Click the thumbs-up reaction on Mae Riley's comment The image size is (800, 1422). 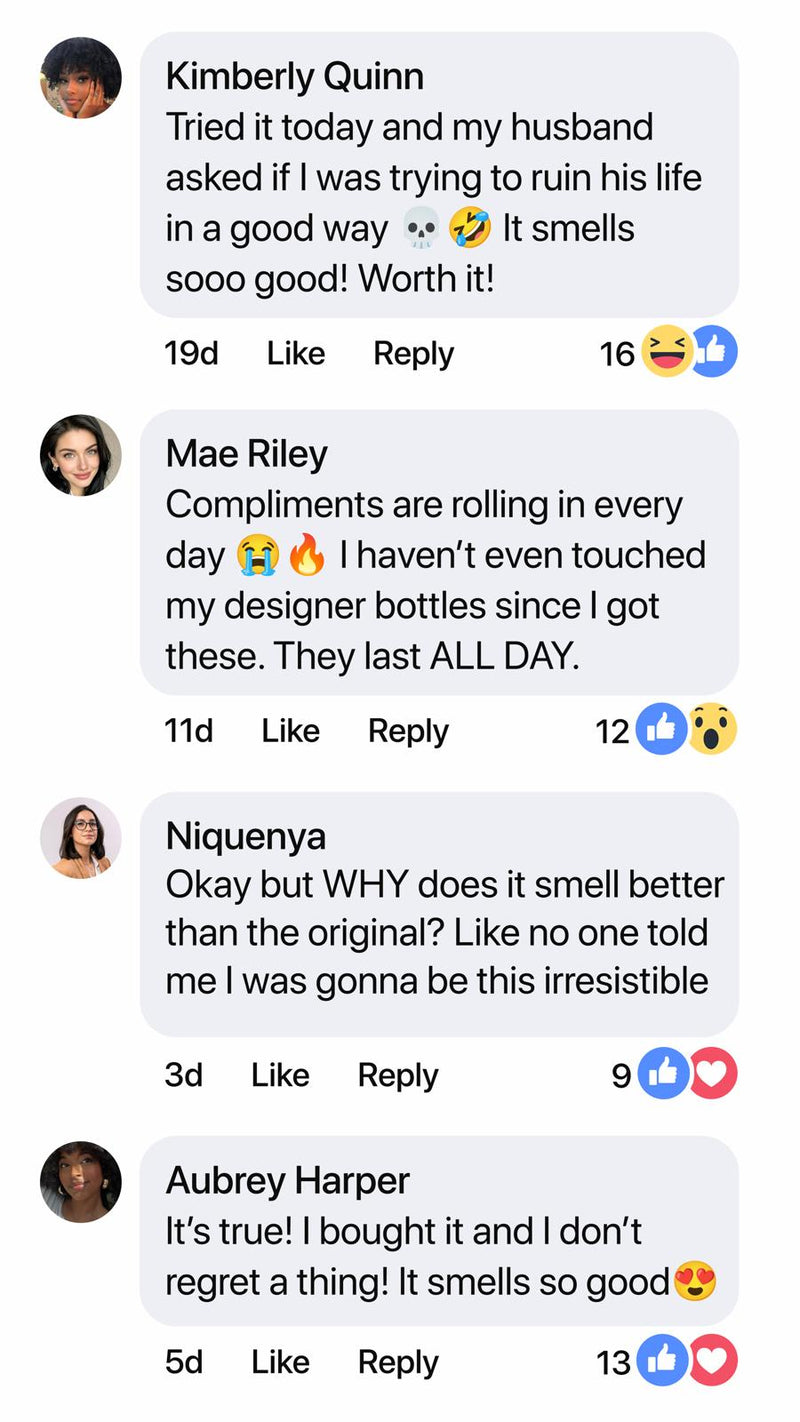[662, 730]
